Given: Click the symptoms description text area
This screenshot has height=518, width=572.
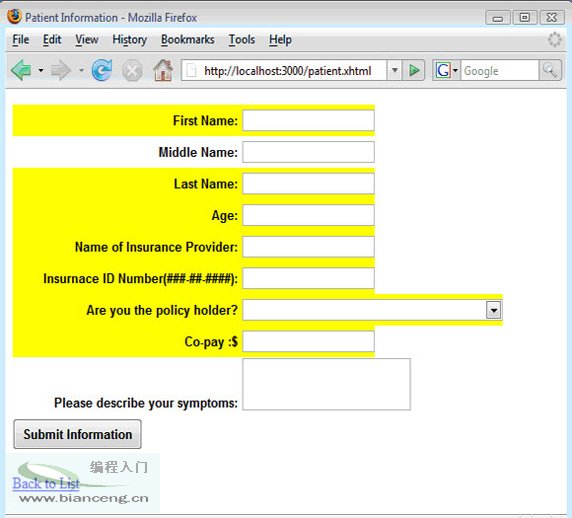Looking at the screenshot, I should point(326,384).
